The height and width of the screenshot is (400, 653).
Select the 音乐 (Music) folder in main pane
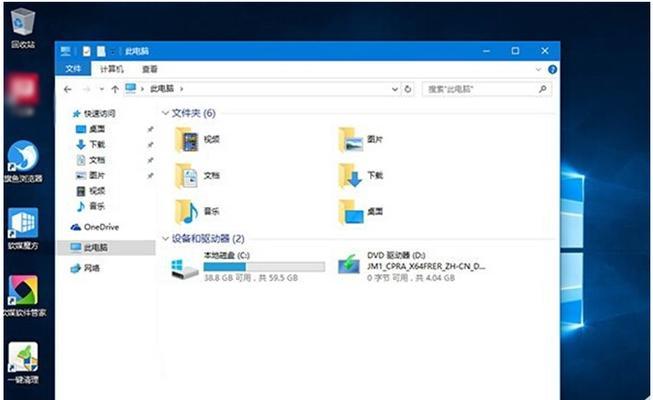click(197, 211)
